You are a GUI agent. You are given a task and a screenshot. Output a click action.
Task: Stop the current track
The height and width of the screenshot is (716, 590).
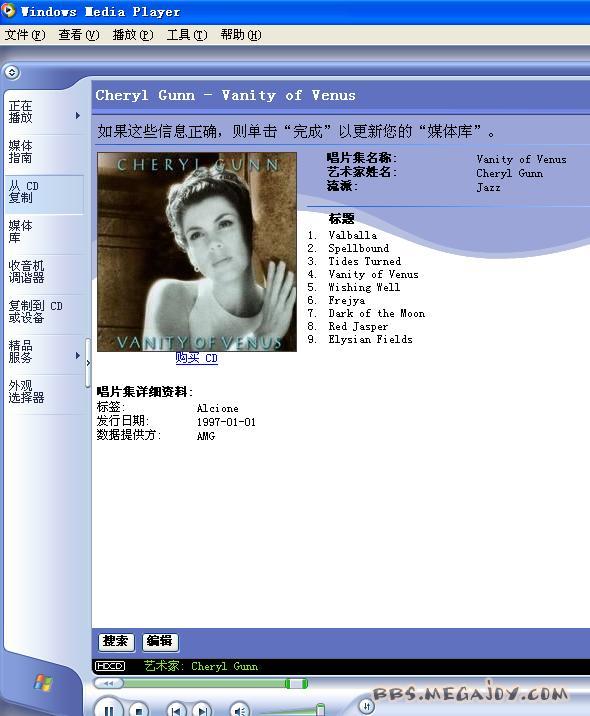[139, 709]
